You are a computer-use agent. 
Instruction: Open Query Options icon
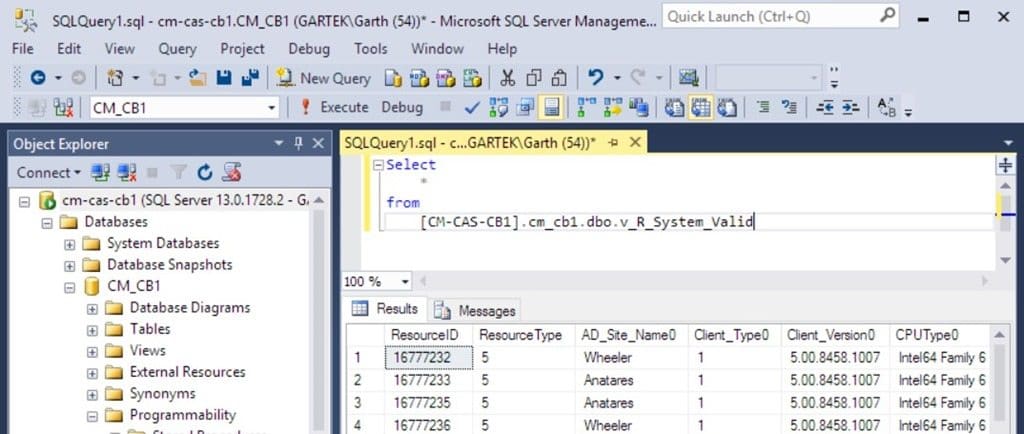pos(524,108)
